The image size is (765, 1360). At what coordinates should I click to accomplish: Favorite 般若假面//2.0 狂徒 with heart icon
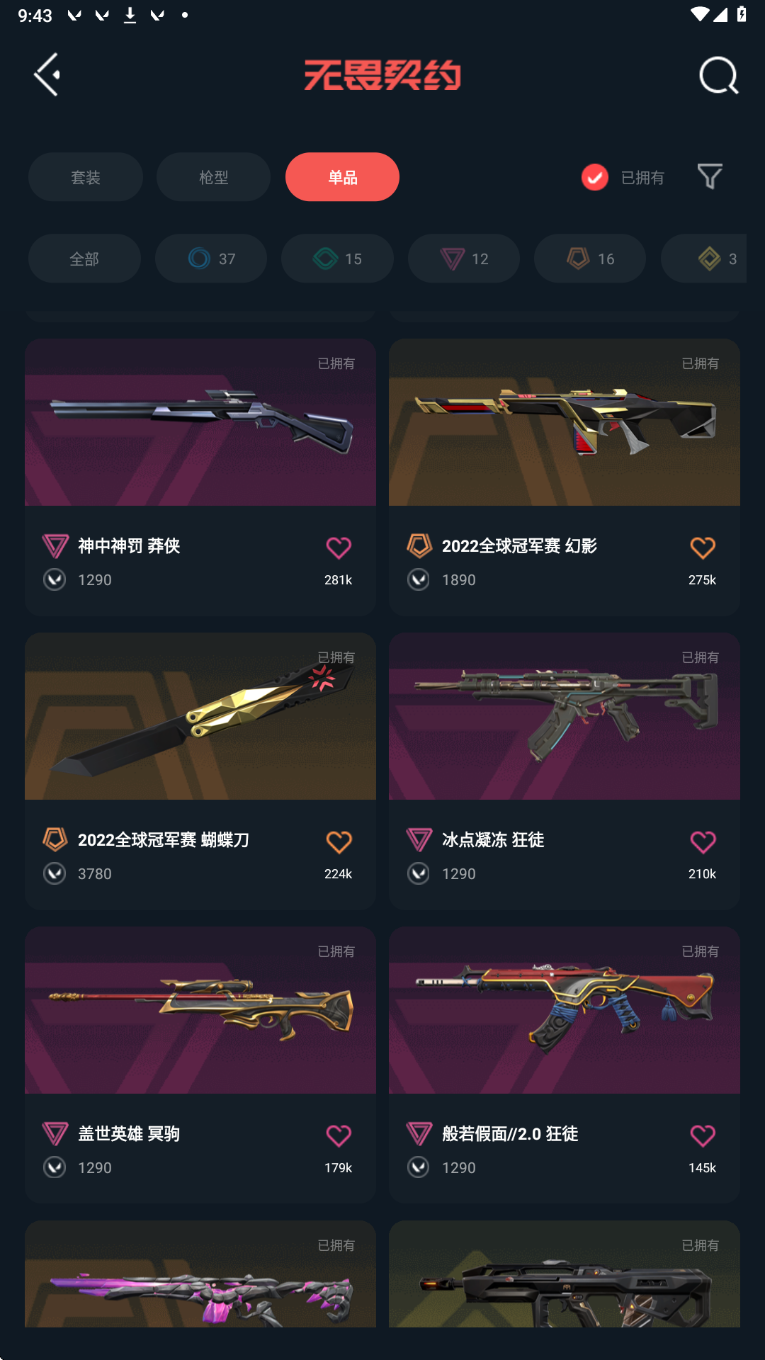[703, 1135]
